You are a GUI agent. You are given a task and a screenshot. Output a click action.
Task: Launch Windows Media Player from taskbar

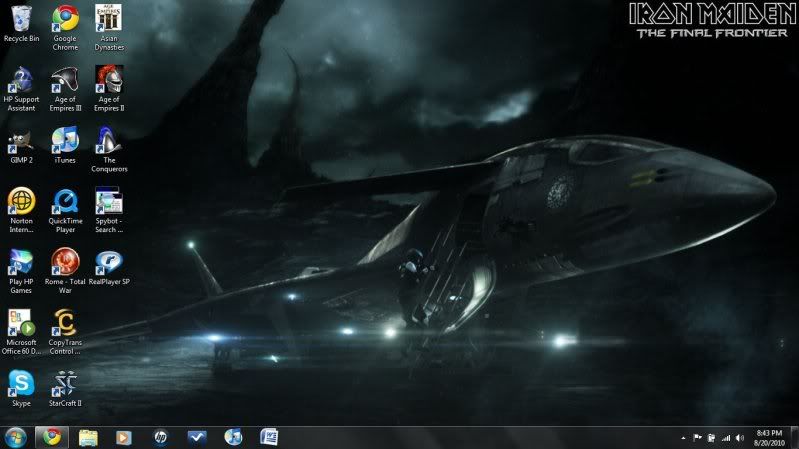tap(123, 437)
